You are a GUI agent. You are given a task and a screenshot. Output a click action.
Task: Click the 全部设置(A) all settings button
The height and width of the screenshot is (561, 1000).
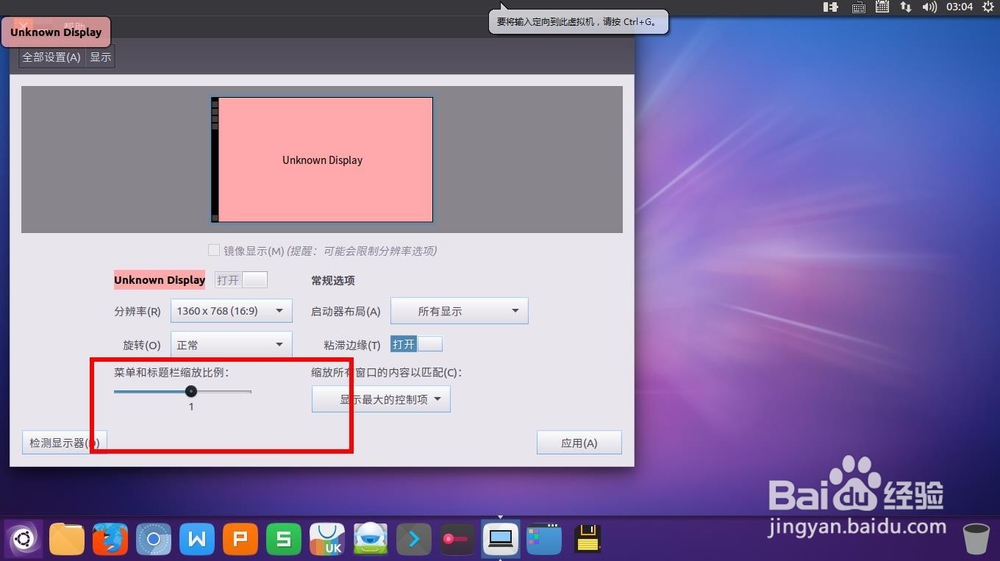pyautogui.click(x=51, y=57)
